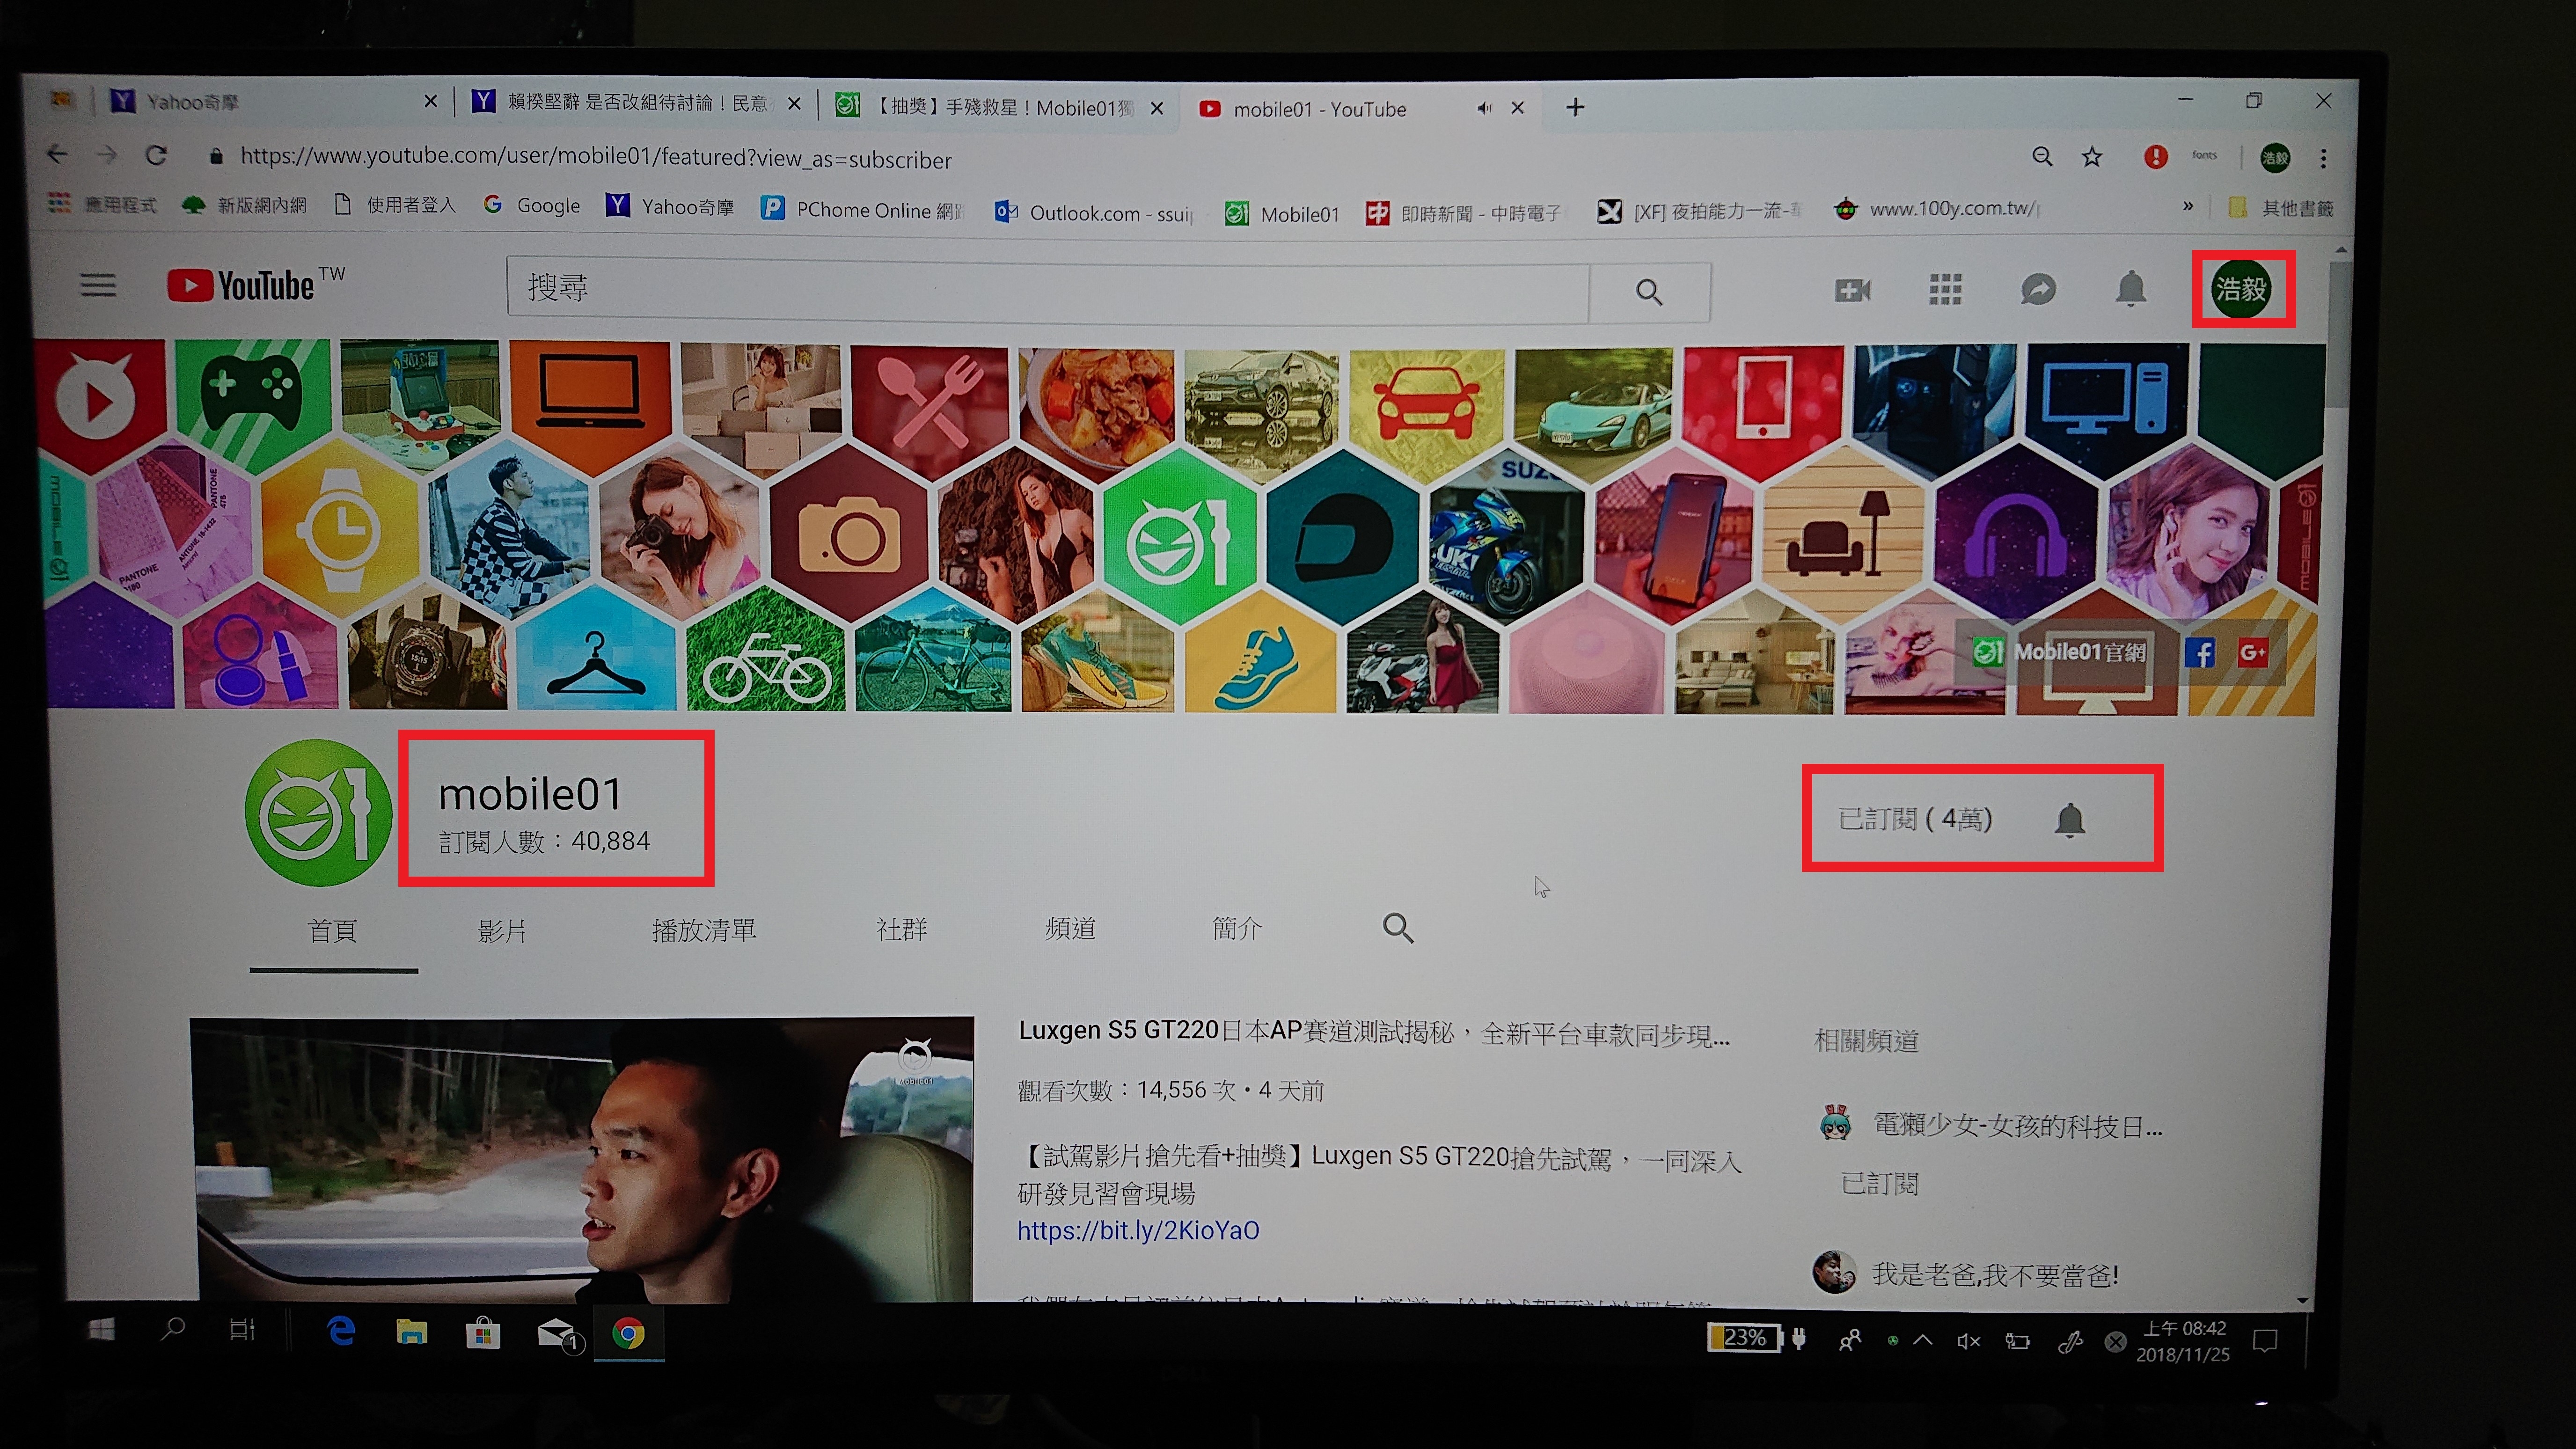
Task: Show hidden tray icons with the up chevron
Action: [1922, 1340]
